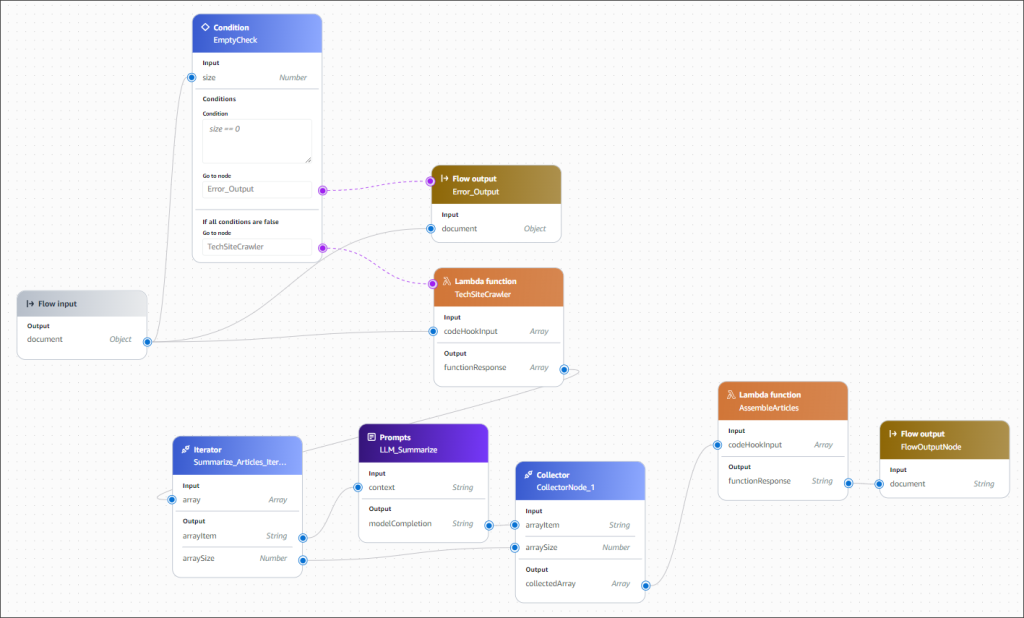Click the 'modelCompletion' output label

click(400, 524)
